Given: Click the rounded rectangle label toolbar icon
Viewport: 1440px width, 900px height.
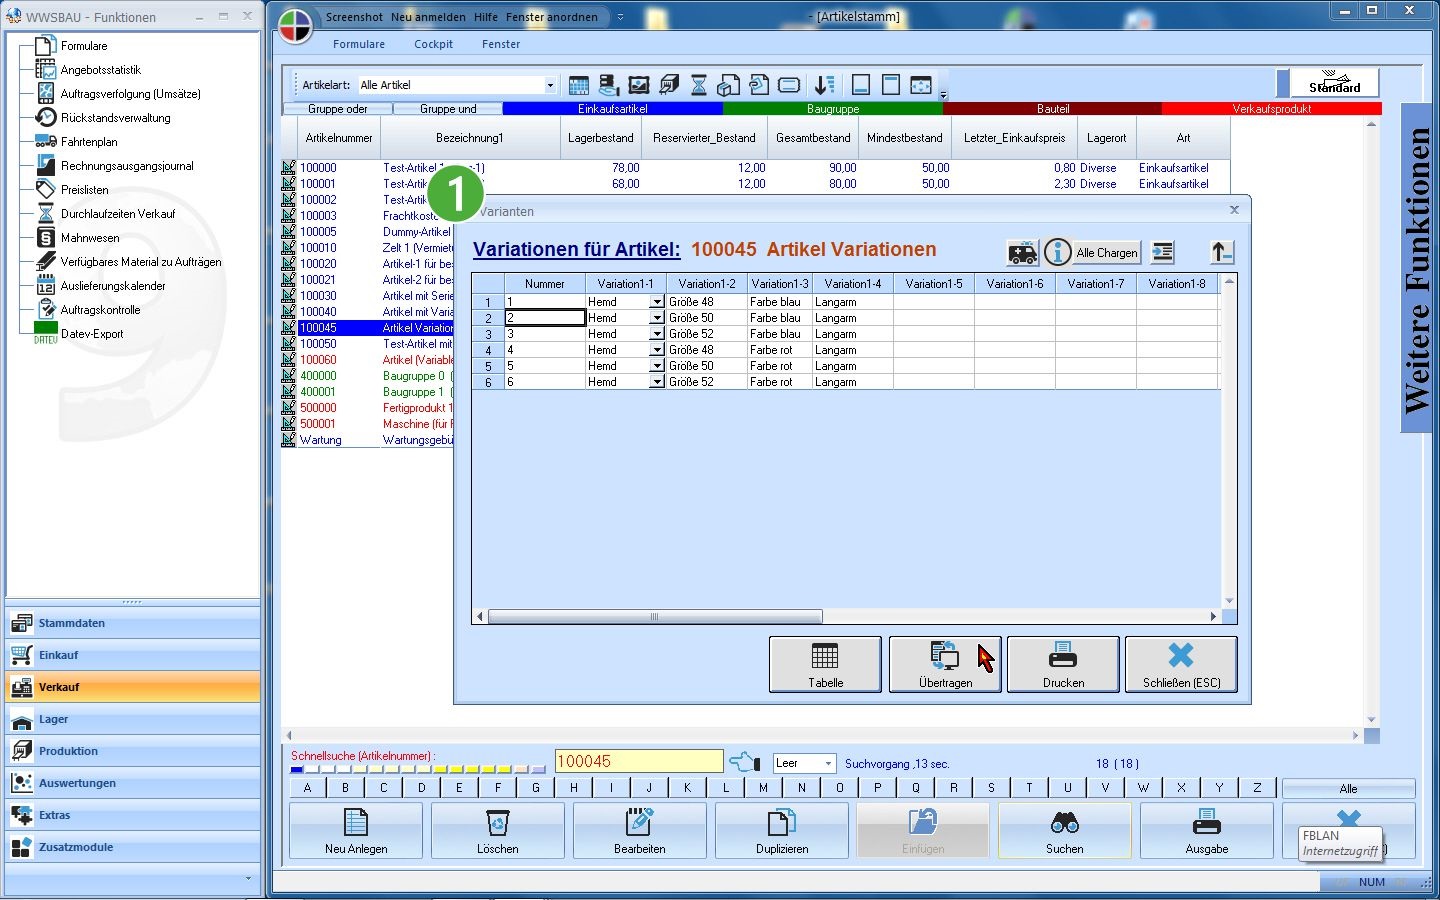Looking at the screenshot, I should coord(789,85).
